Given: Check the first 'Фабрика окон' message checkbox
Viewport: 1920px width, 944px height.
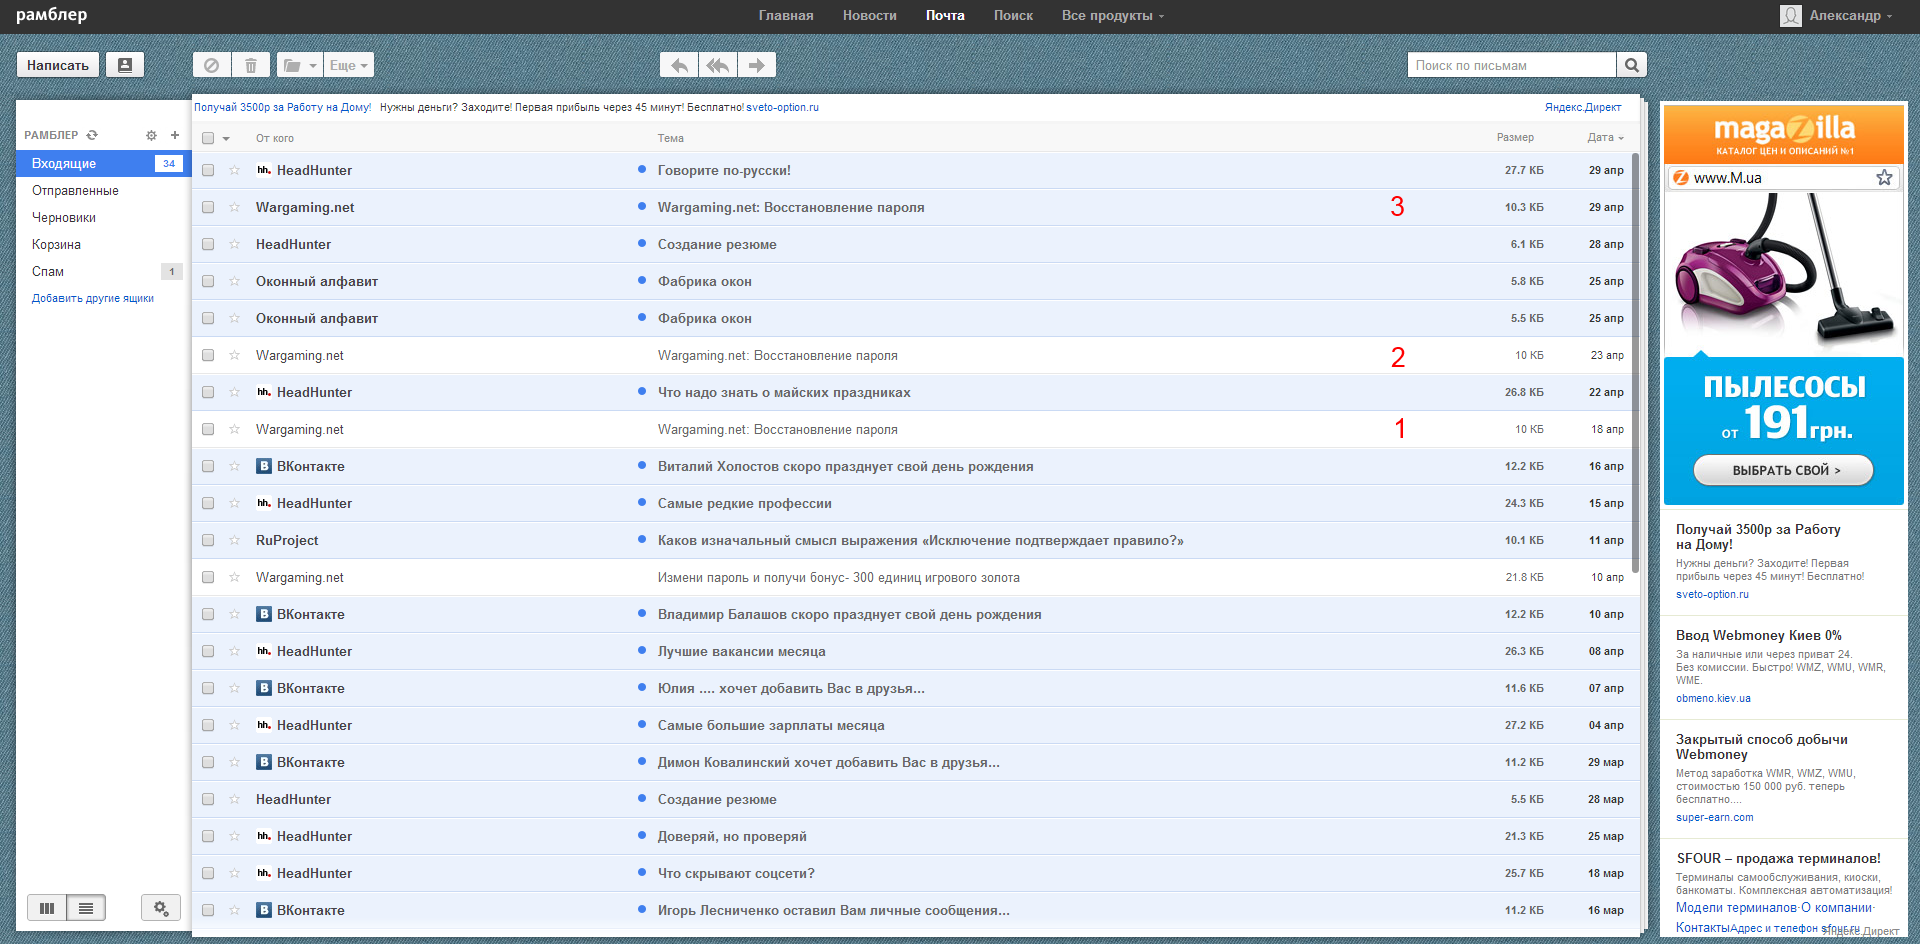Looking at the screenshot, I should (208, 281).
